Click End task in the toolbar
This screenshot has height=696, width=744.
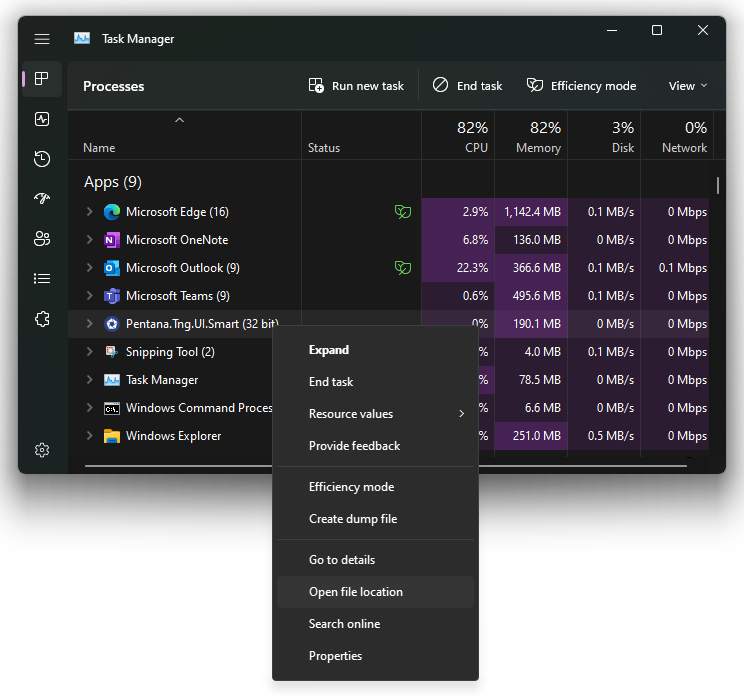tap(468, 86)
